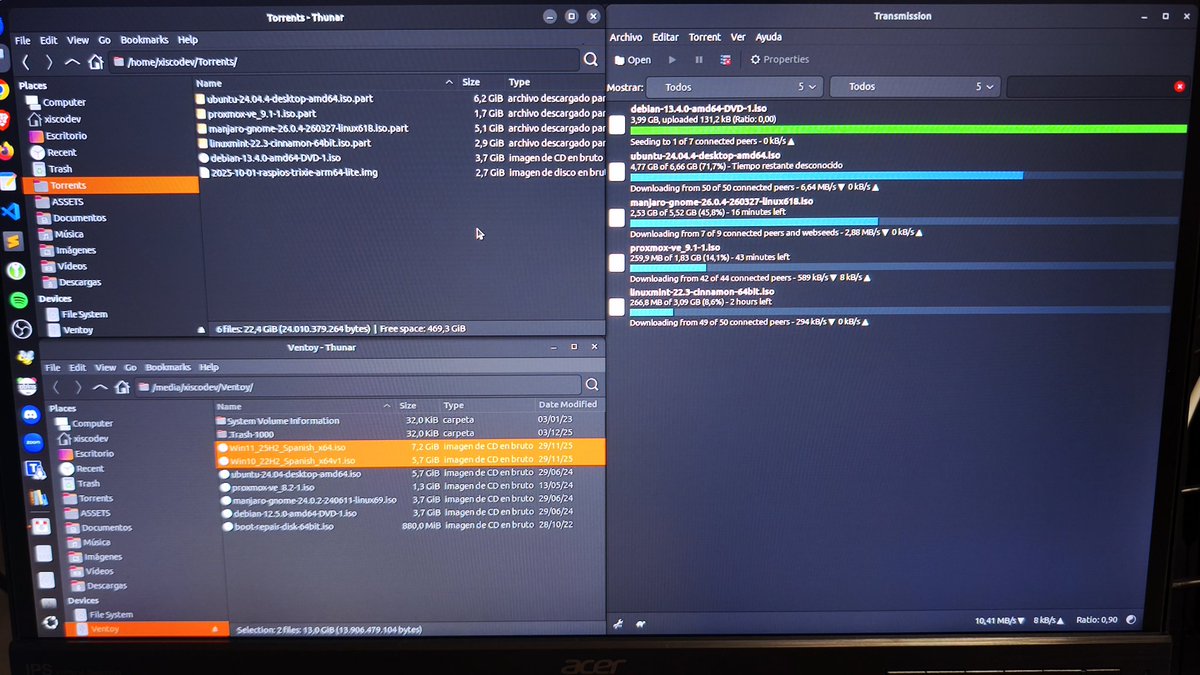The height and width of the screenshot is (675, 1200).
Task: Click the ubuntu-24.04.4 download progress bar
Action: [x=906, y=175]
